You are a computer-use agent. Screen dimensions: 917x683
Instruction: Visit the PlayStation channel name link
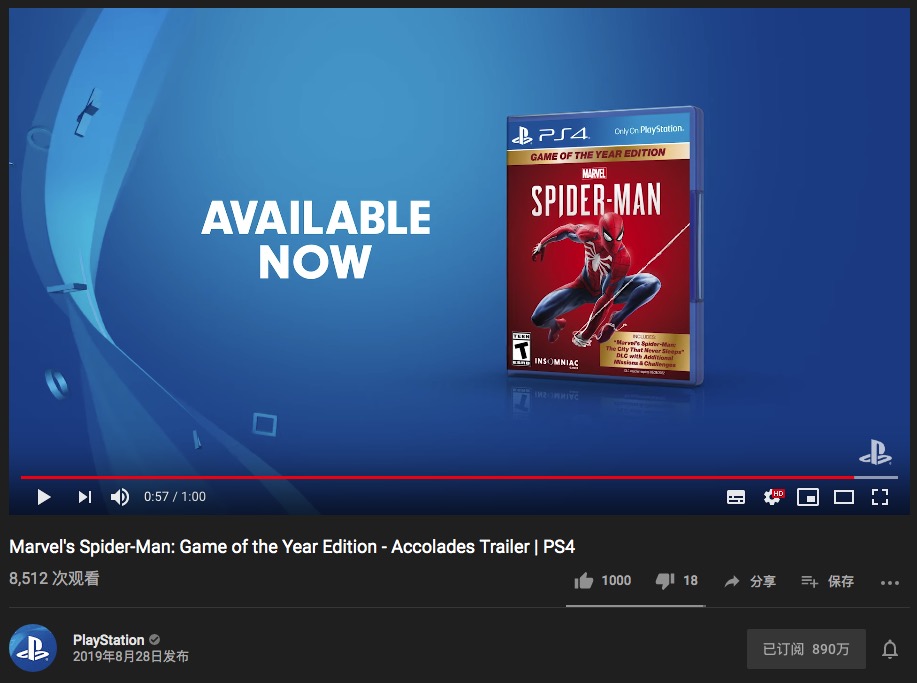[x=109, y=640]
